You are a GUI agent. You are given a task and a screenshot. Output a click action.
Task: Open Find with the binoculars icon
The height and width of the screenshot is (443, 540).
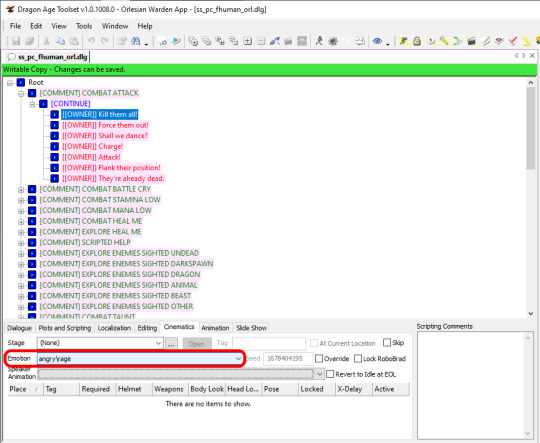click(136, 41)
